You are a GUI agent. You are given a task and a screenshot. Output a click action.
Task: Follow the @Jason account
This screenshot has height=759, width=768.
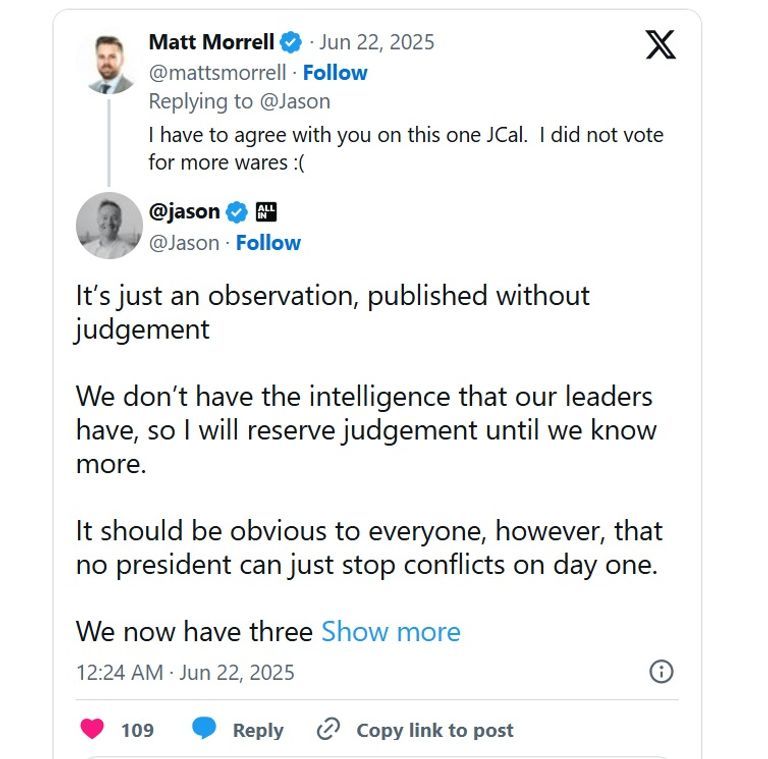pos(268,242)
